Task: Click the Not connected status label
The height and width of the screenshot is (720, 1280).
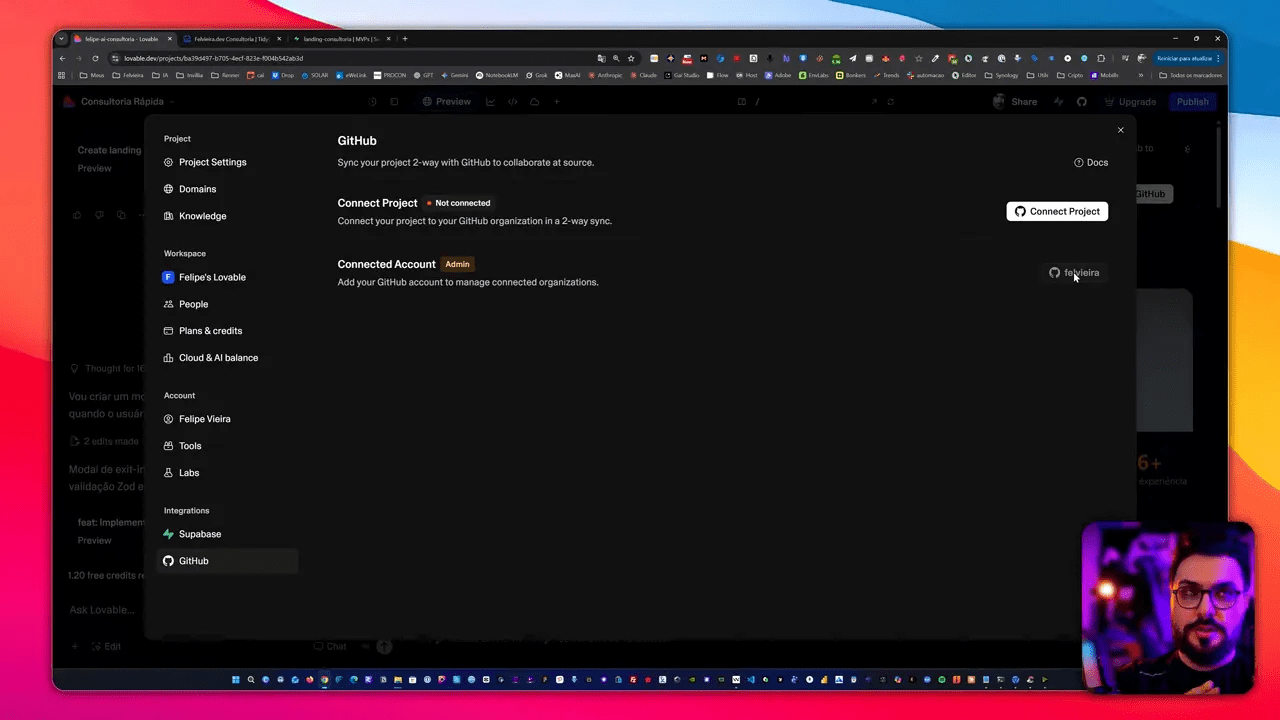Action: click(458, 203)
